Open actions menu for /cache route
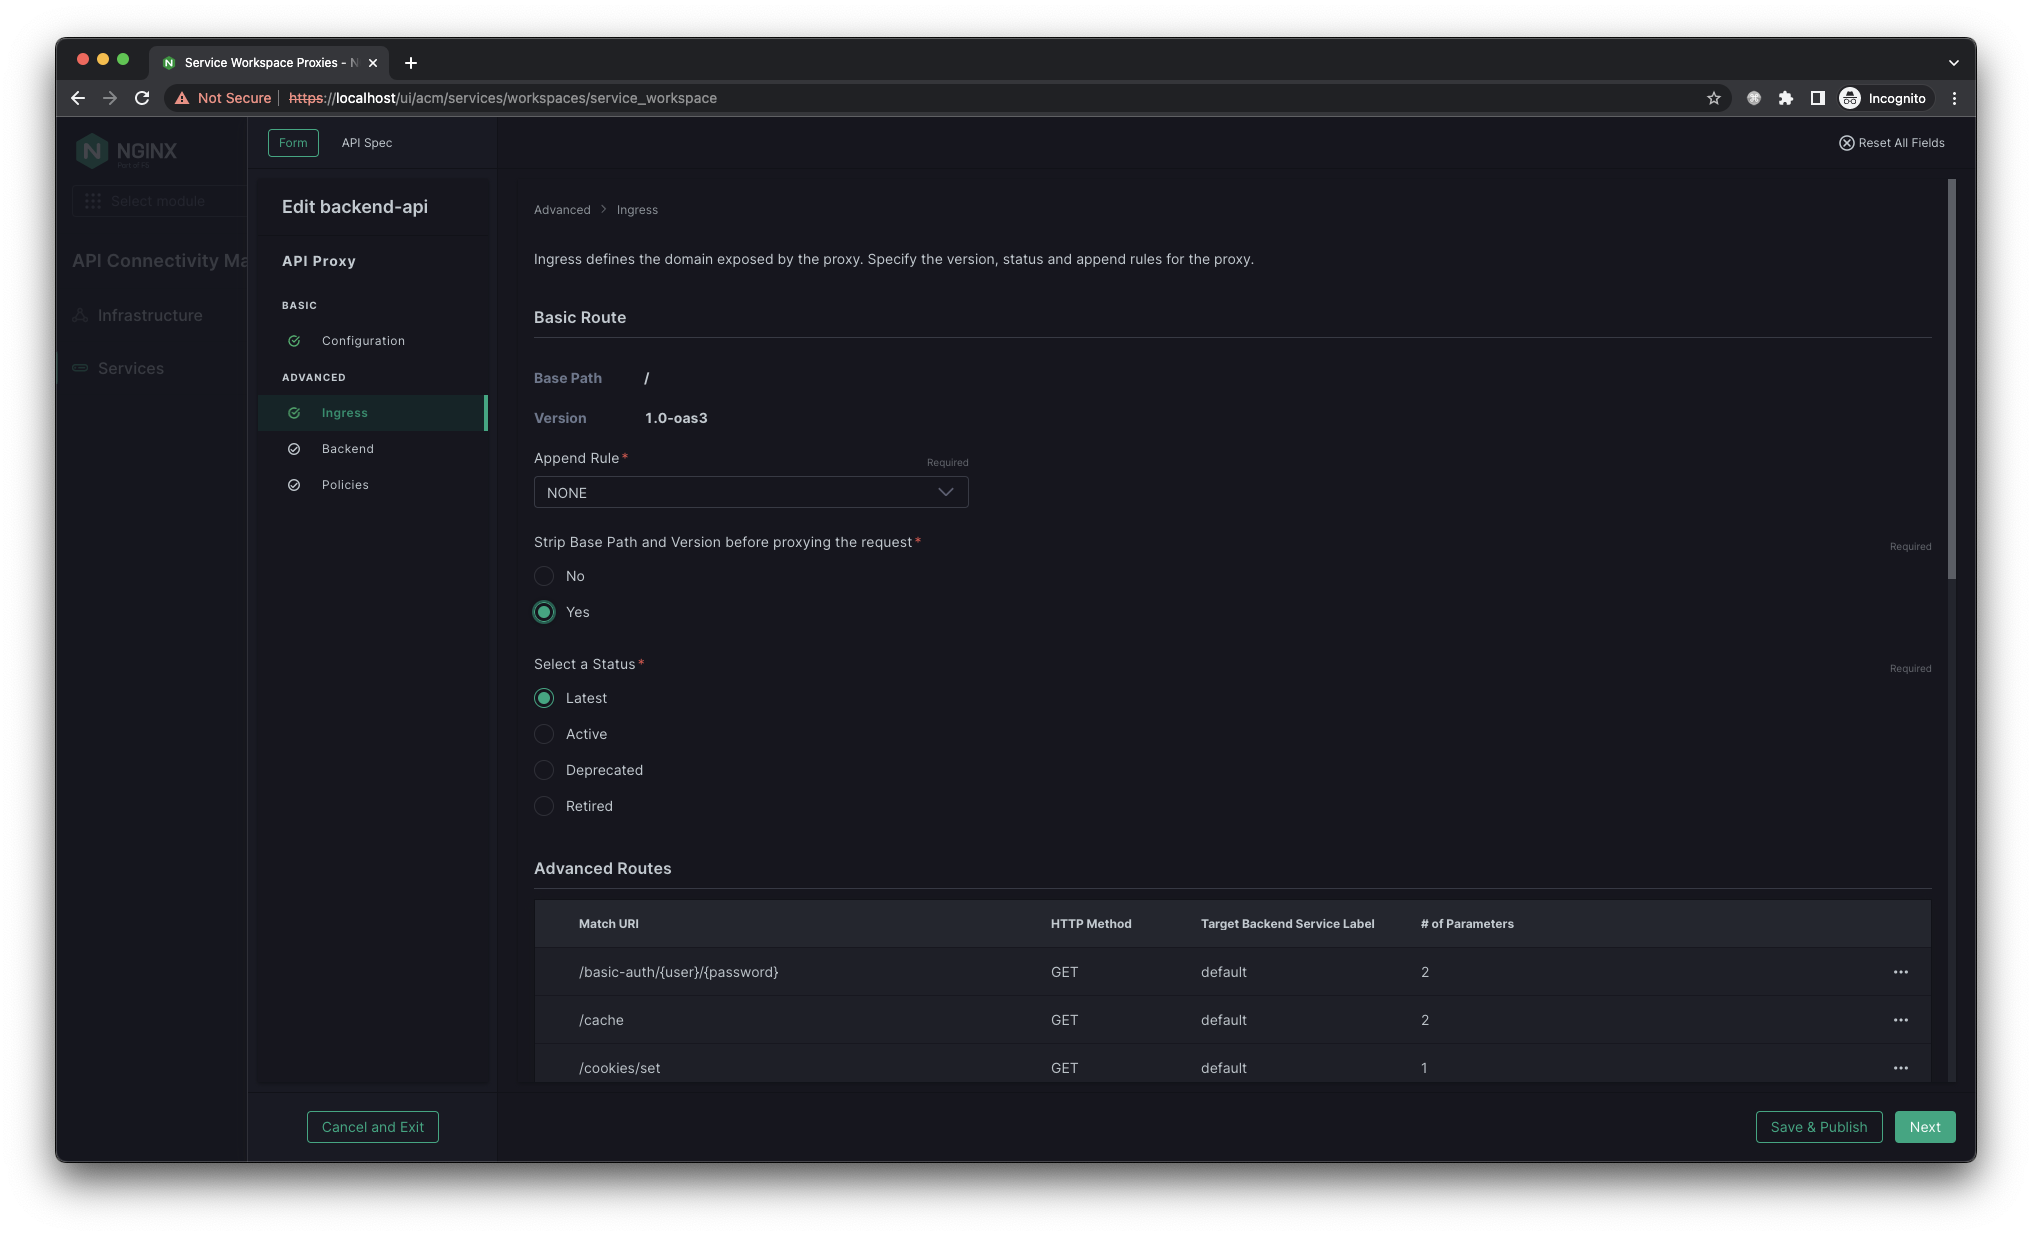Viewport: 2032px width, 1236px height. click(x=1900, y=1020)
